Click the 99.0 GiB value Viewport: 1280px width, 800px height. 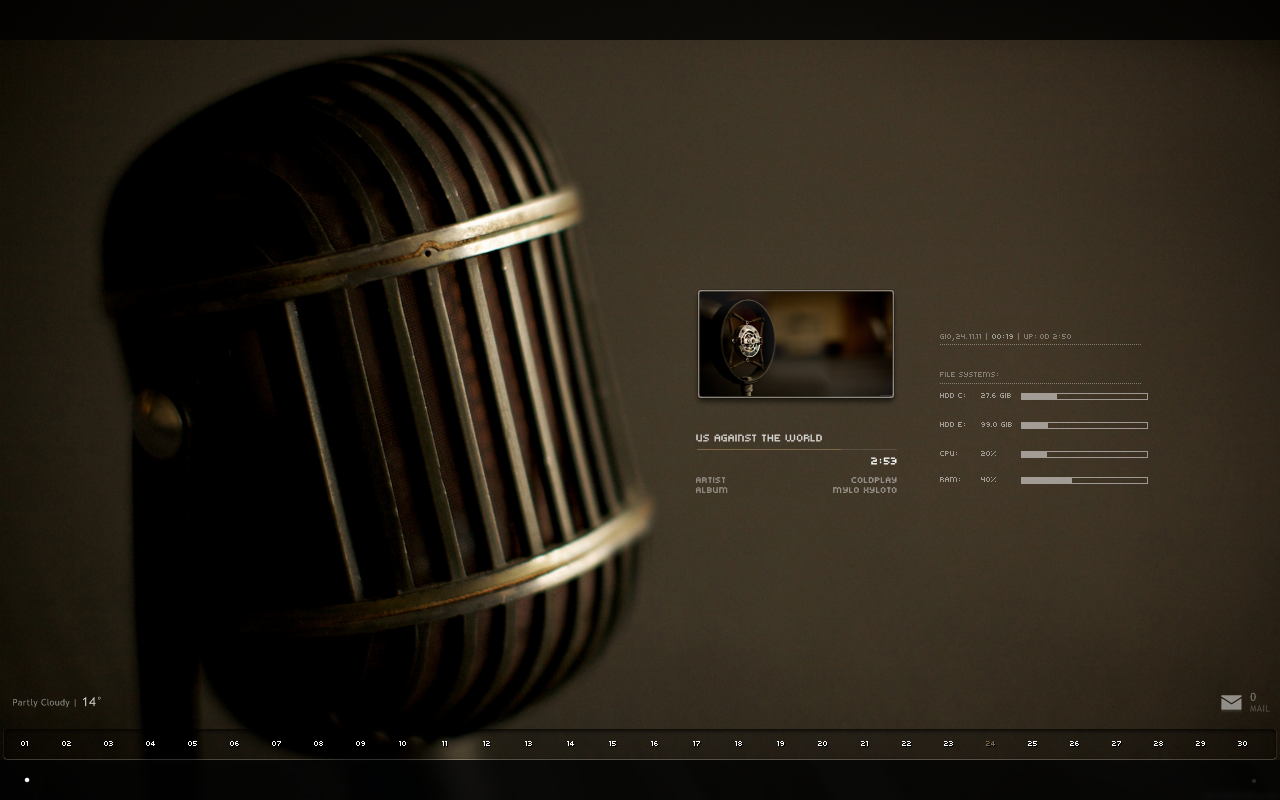click(996, 425)
